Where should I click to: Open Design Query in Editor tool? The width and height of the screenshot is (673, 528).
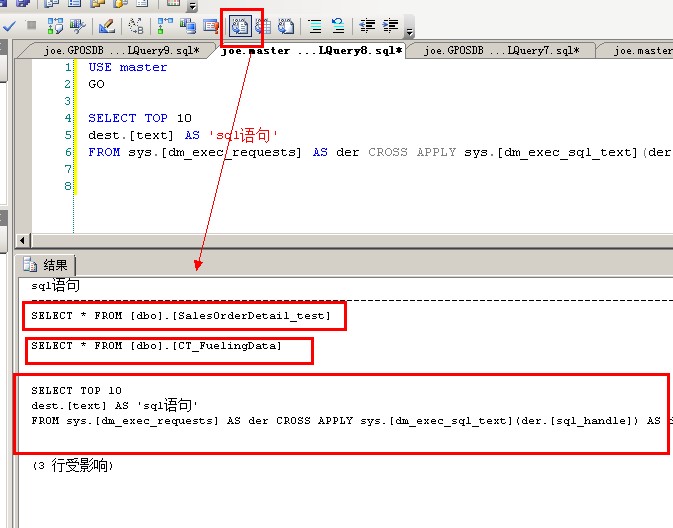[x=107, y=26]
